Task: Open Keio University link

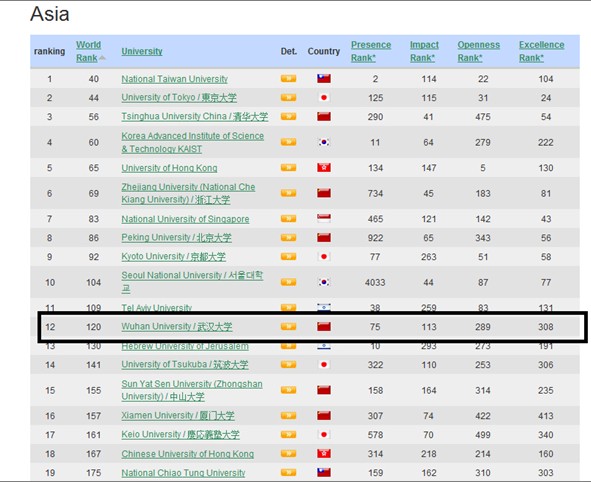Action: click(180, 435)
